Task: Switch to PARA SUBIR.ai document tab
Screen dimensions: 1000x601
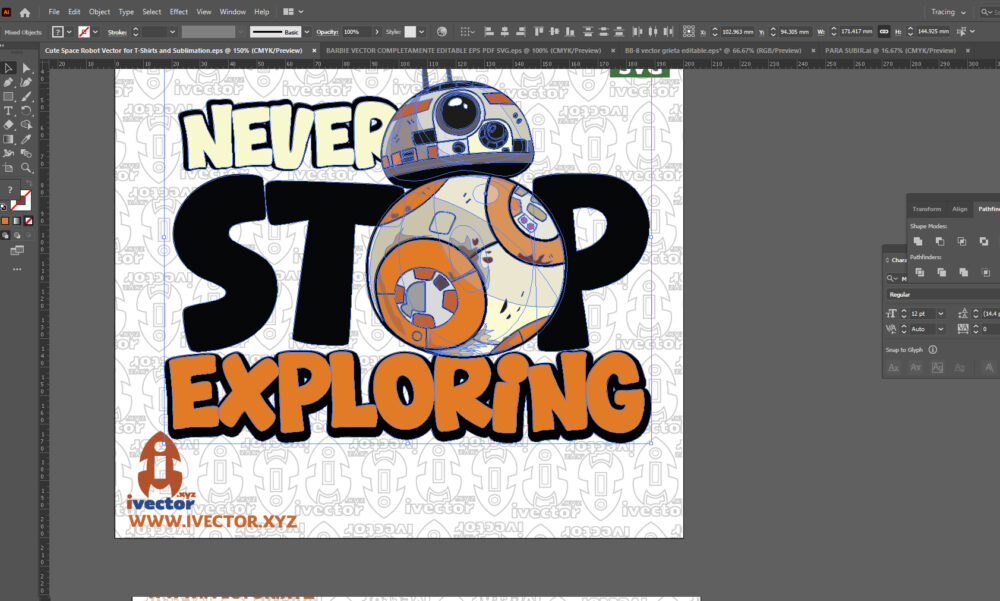Action: click(890, 50)
